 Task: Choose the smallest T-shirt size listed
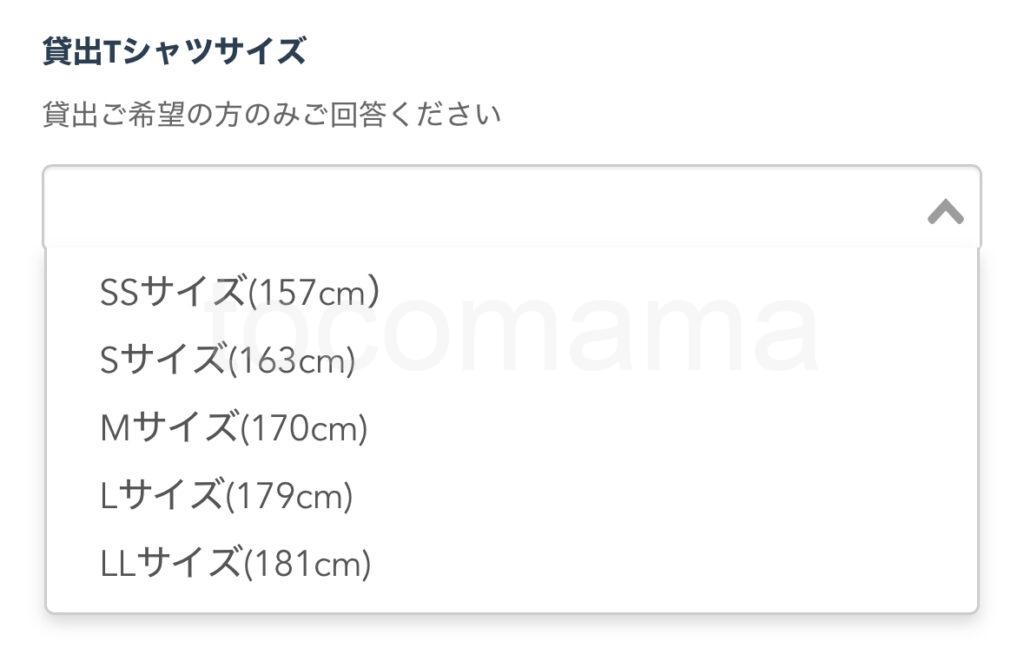click(240, 292)
